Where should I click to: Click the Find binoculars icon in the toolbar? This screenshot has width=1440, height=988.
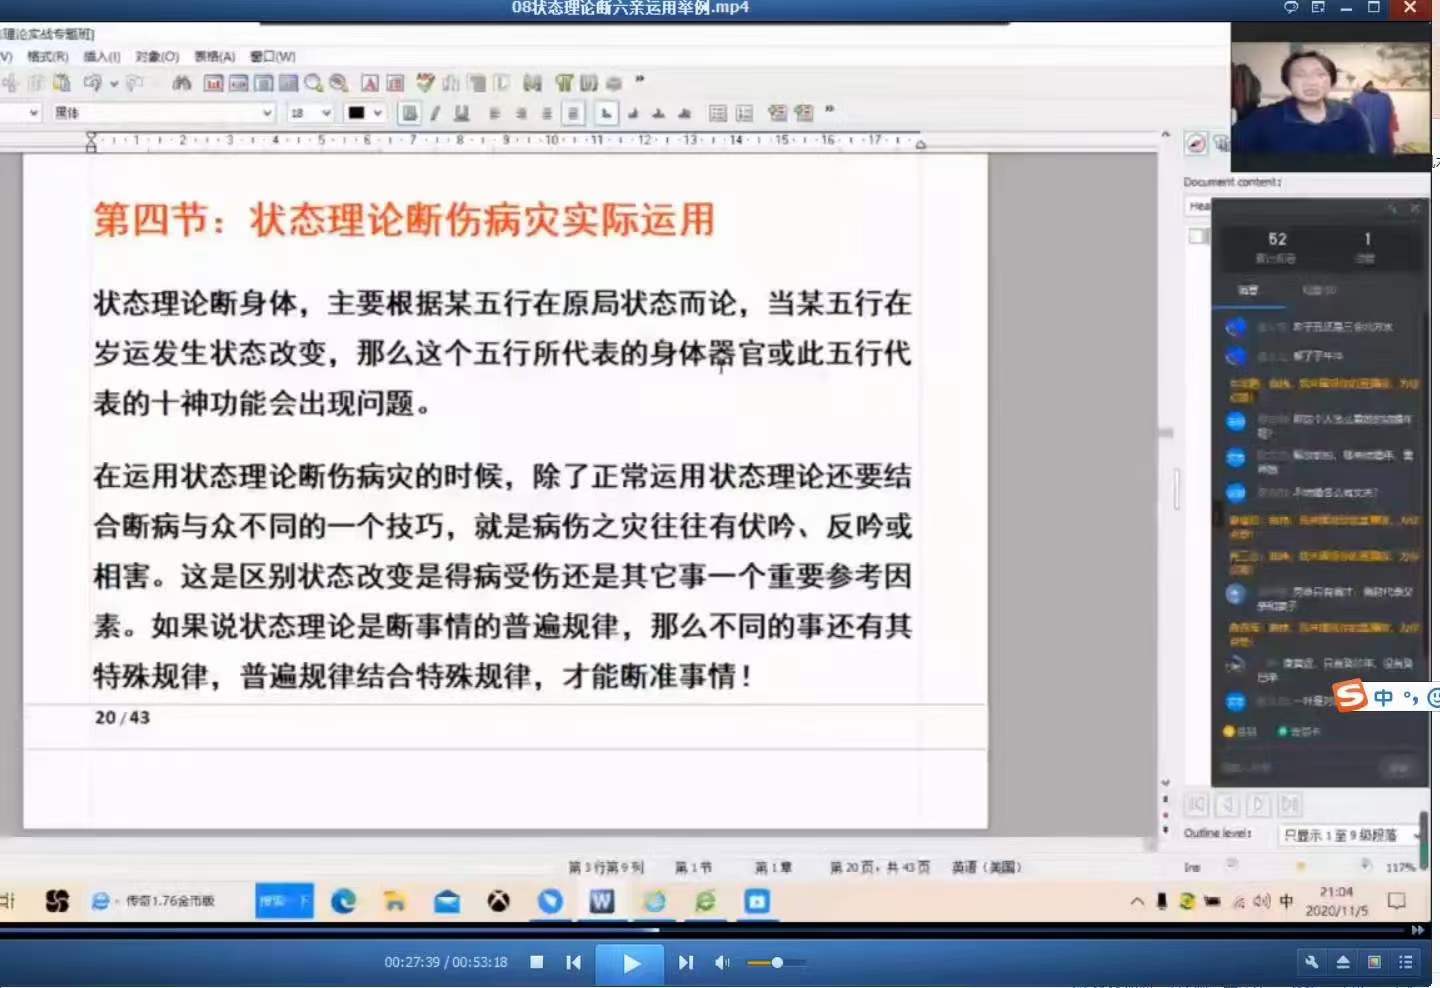click(181, 83)
